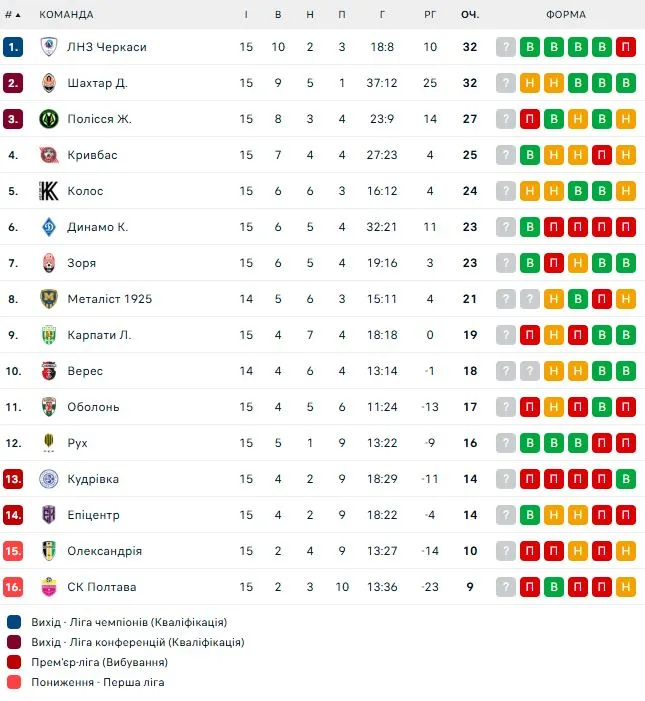Select the Колос club crest icon
The image size is (645, 701).
pyautogui.click(x=48, y=191)
